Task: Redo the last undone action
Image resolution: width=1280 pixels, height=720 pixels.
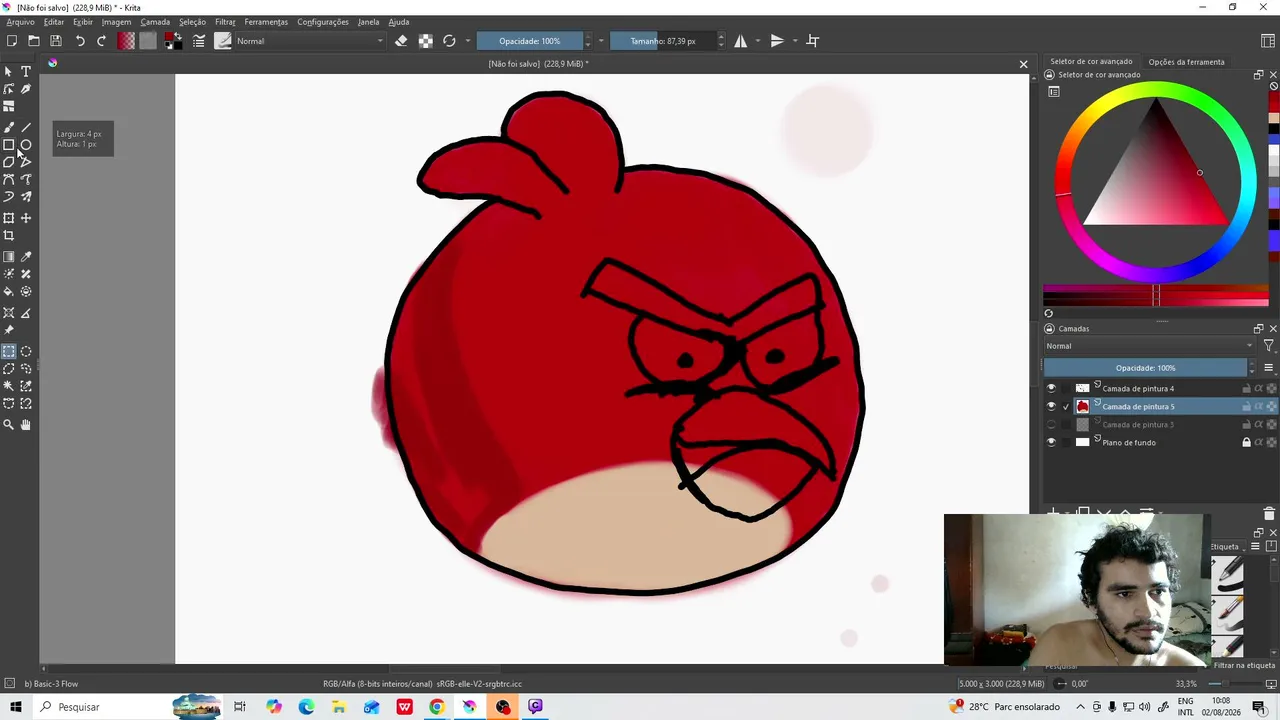Action: point(101,41)
